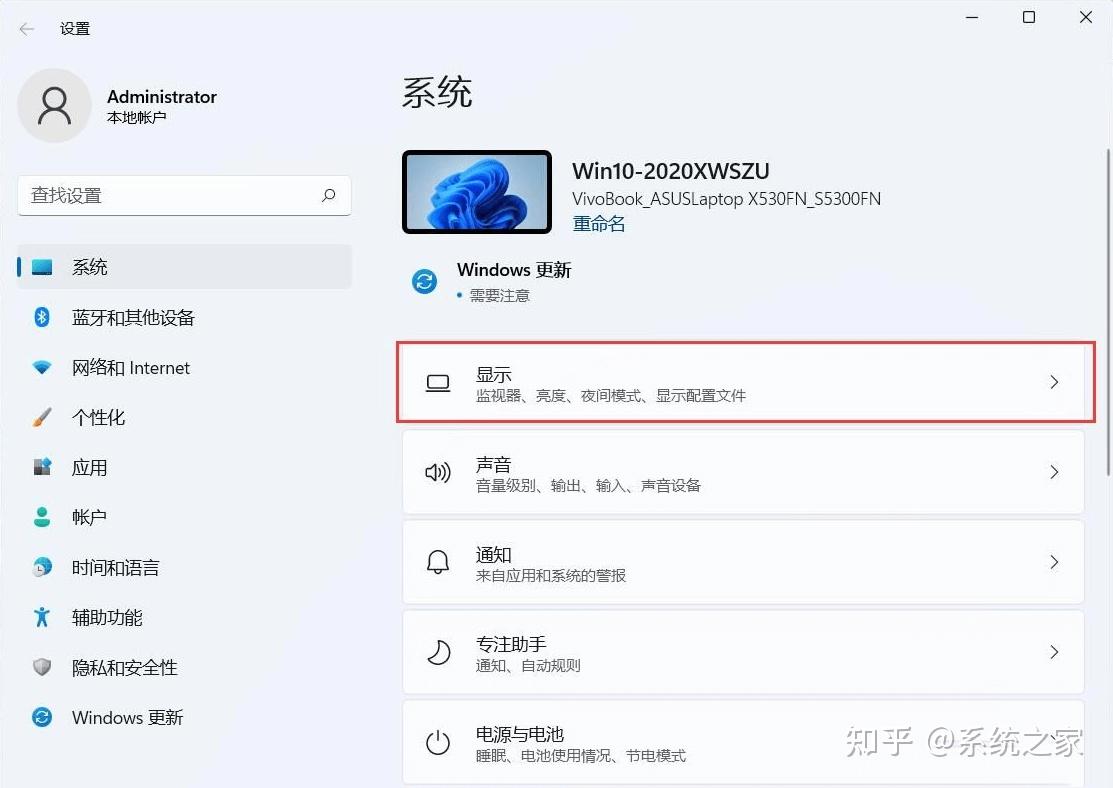Screen dimensions: 1113x788
Task: Go to 个性化 settings
Action: [x=185, y=417]
